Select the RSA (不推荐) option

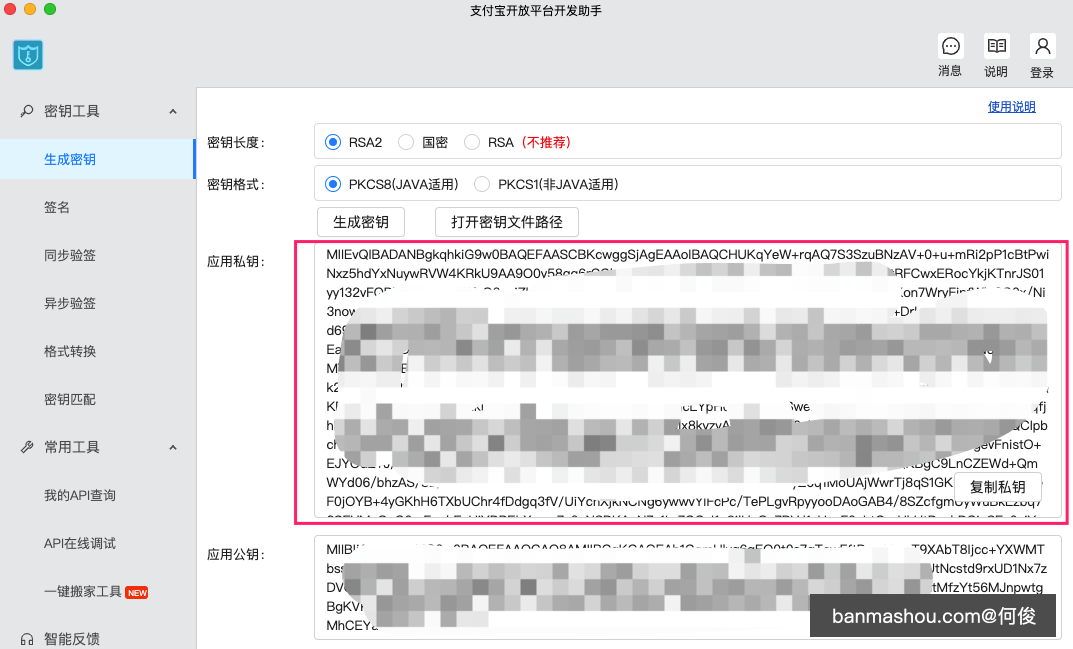click(x=471, y=142)
